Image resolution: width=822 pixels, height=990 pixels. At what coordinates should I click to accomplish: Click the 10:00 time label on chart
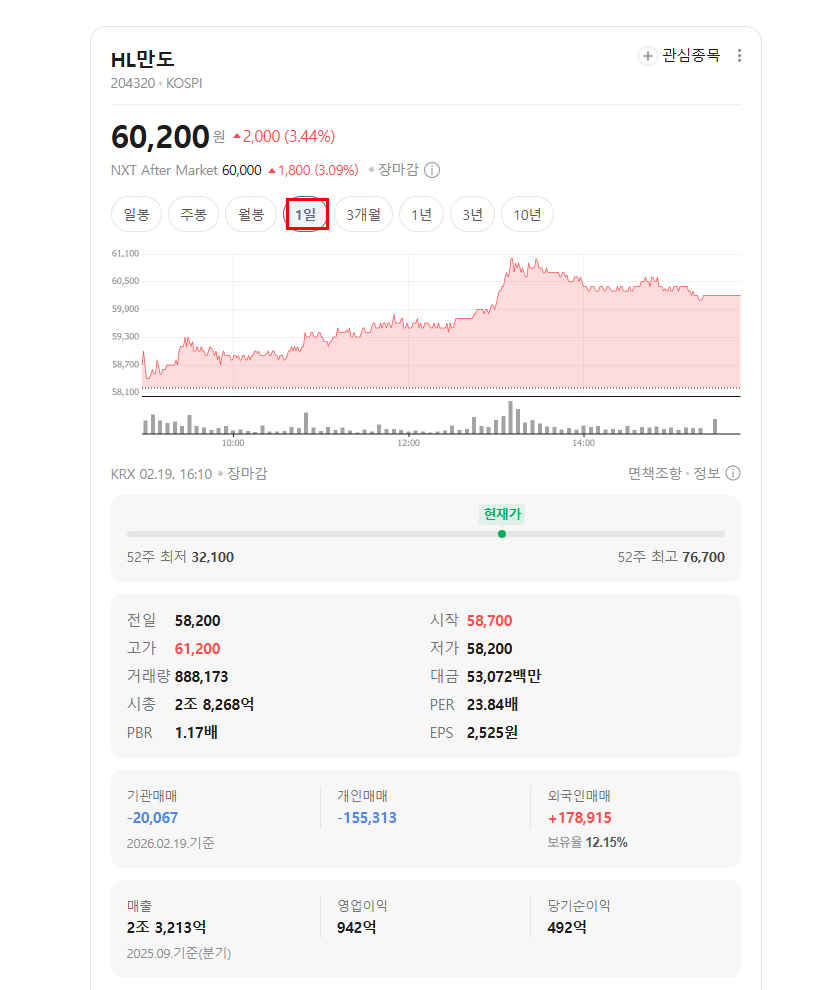pyautogui.click(x=233, y=443)
